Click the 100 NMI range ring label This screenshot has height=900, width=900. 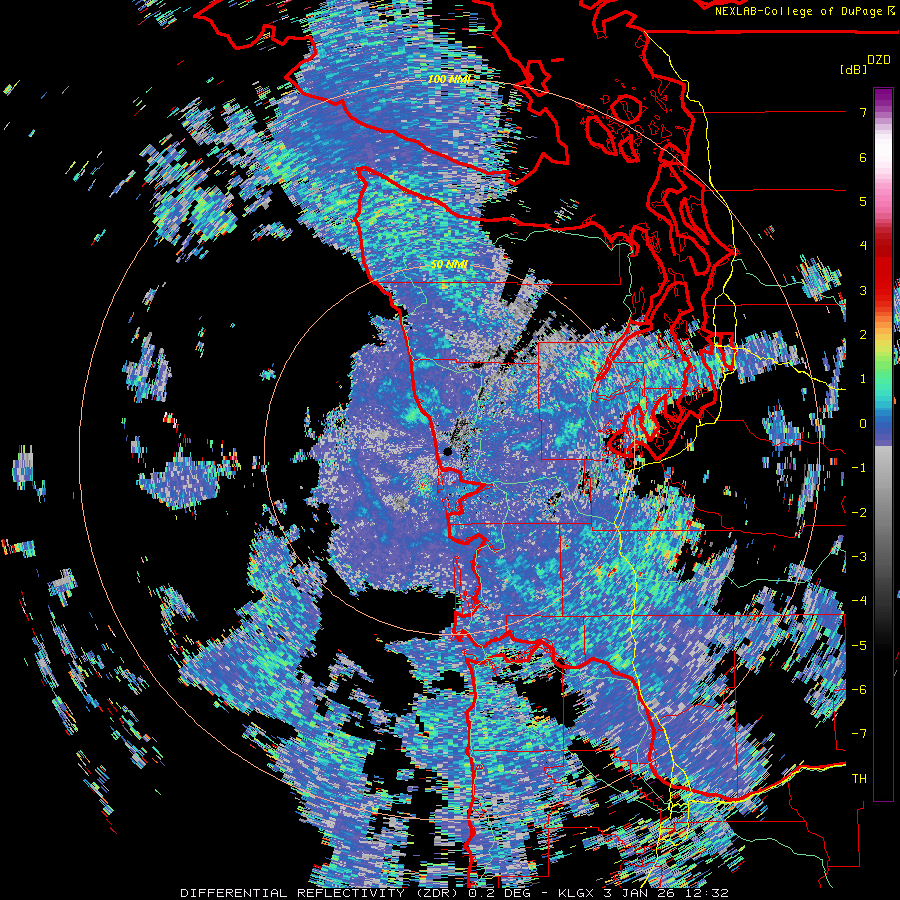pos(449,79)
